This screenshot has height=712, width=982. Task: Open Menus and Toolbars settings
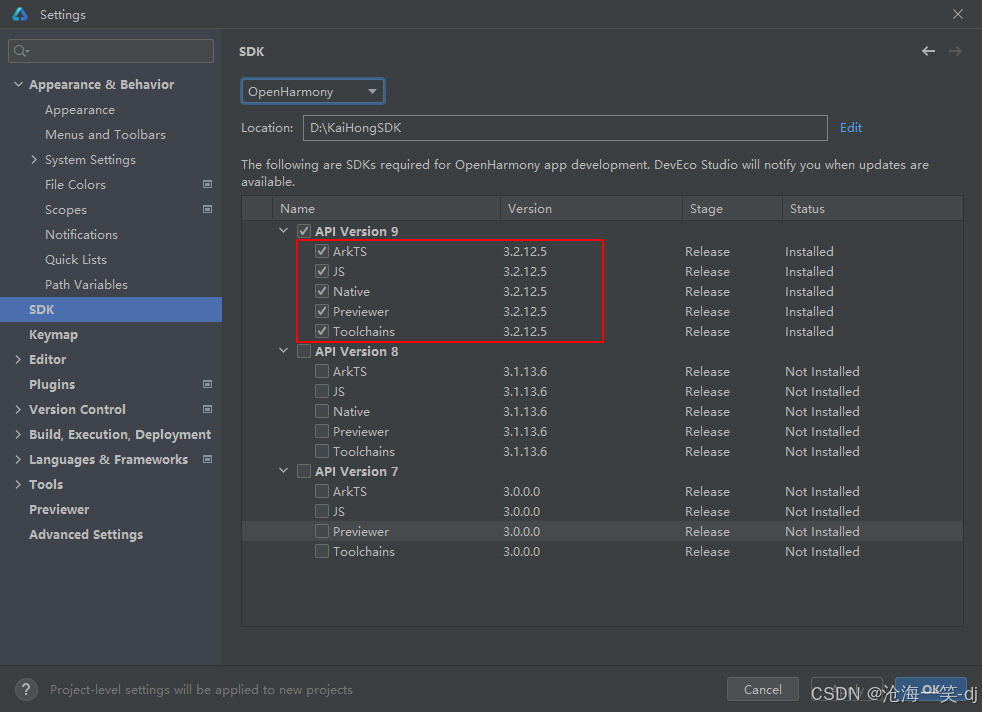[x=105, y=135]
